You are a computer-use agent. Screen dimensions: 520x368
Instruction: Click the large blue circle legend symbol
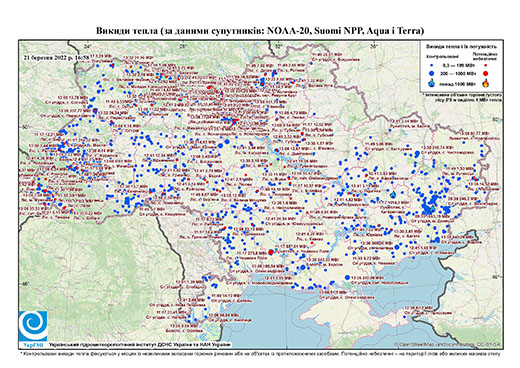click(432, 73)
